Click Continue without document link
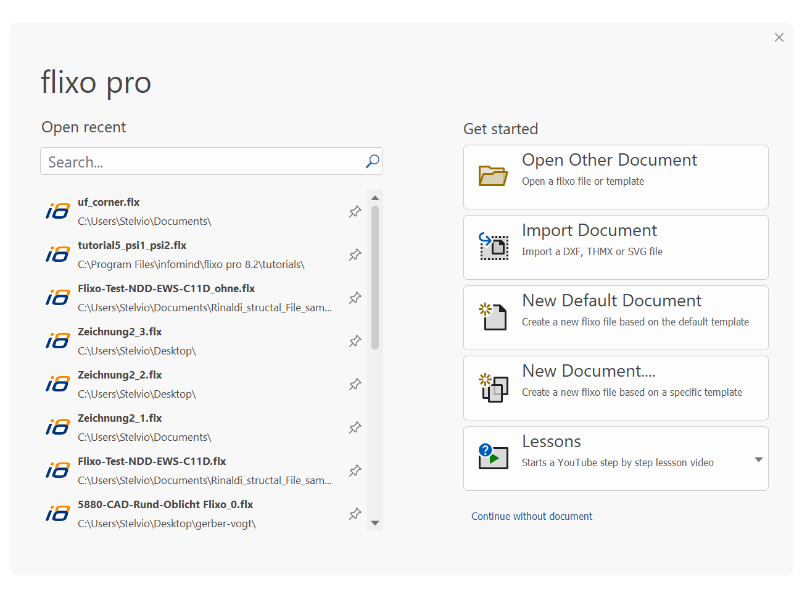Viewport: 800px width, 600px height. click(532, 516)
